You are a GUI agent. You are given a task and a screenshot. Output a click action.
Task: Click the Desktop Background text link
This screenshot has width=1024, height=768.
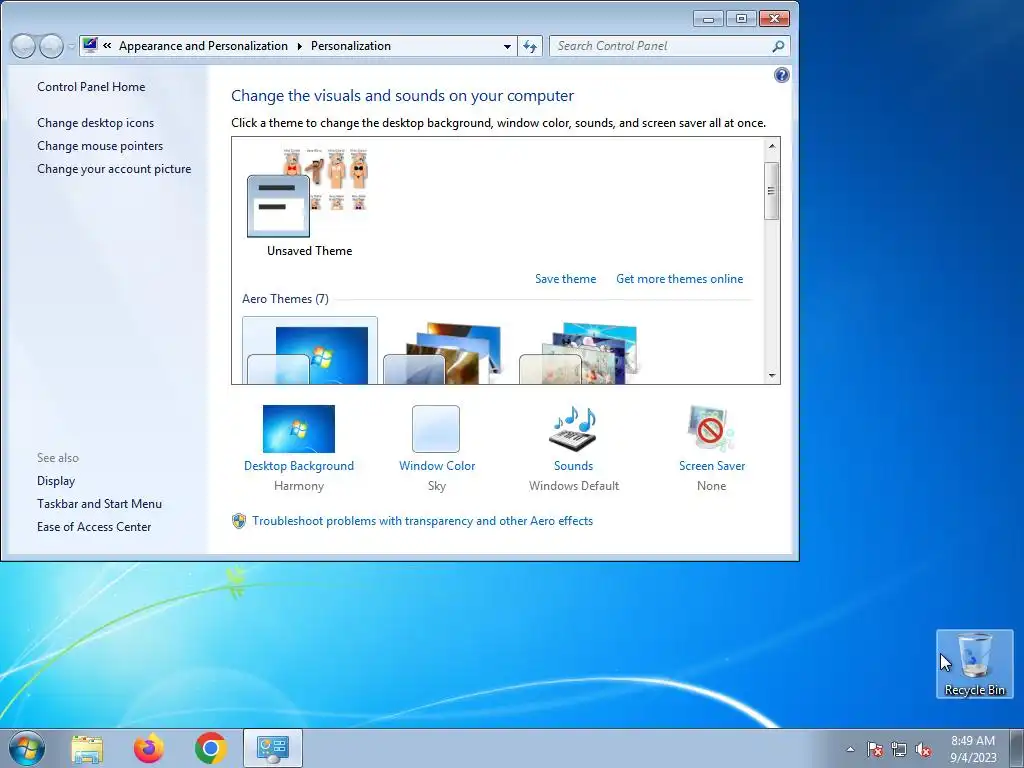click(x=298, y=466)
